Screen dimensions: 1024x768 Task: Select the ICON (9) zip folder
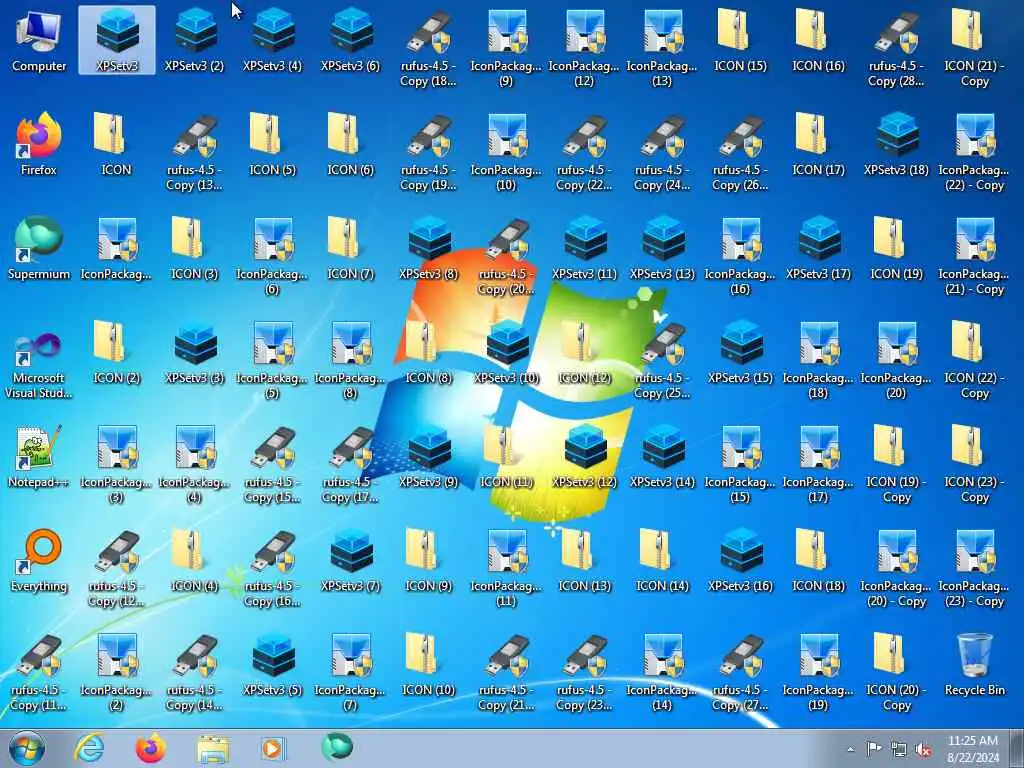[428, 560]
